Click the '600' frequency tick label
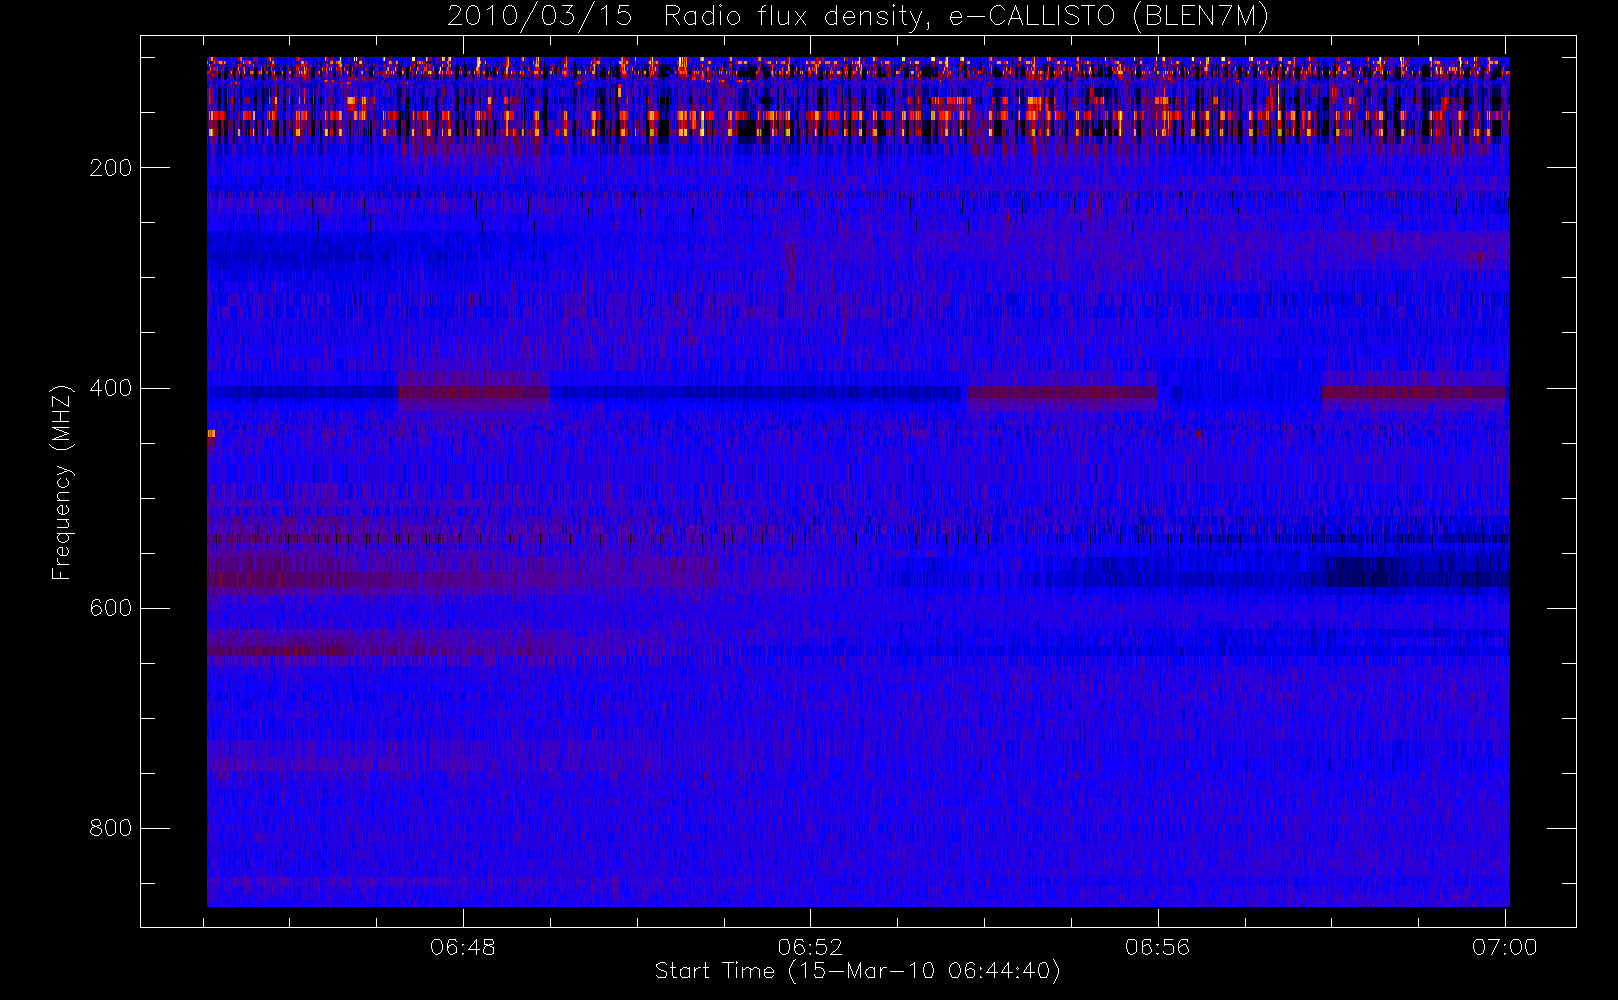The image size is (1618, 1000). [110, 608]
